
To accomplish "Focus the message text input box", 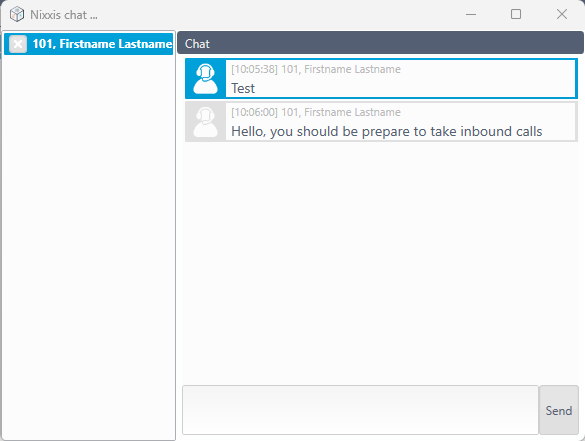I will [360, 410].
